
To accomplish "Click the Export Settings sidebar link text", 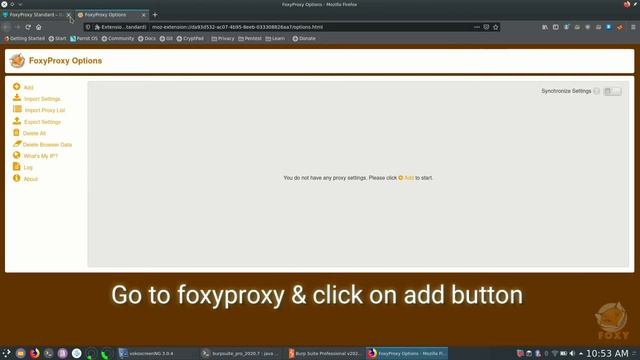I will point(42,122).
